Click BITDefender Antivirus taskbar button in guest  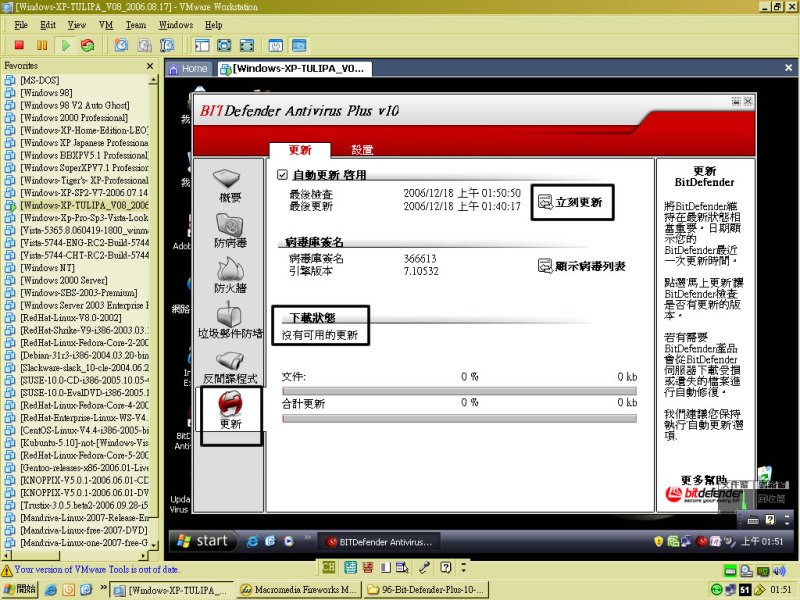[x=380, y=542]
